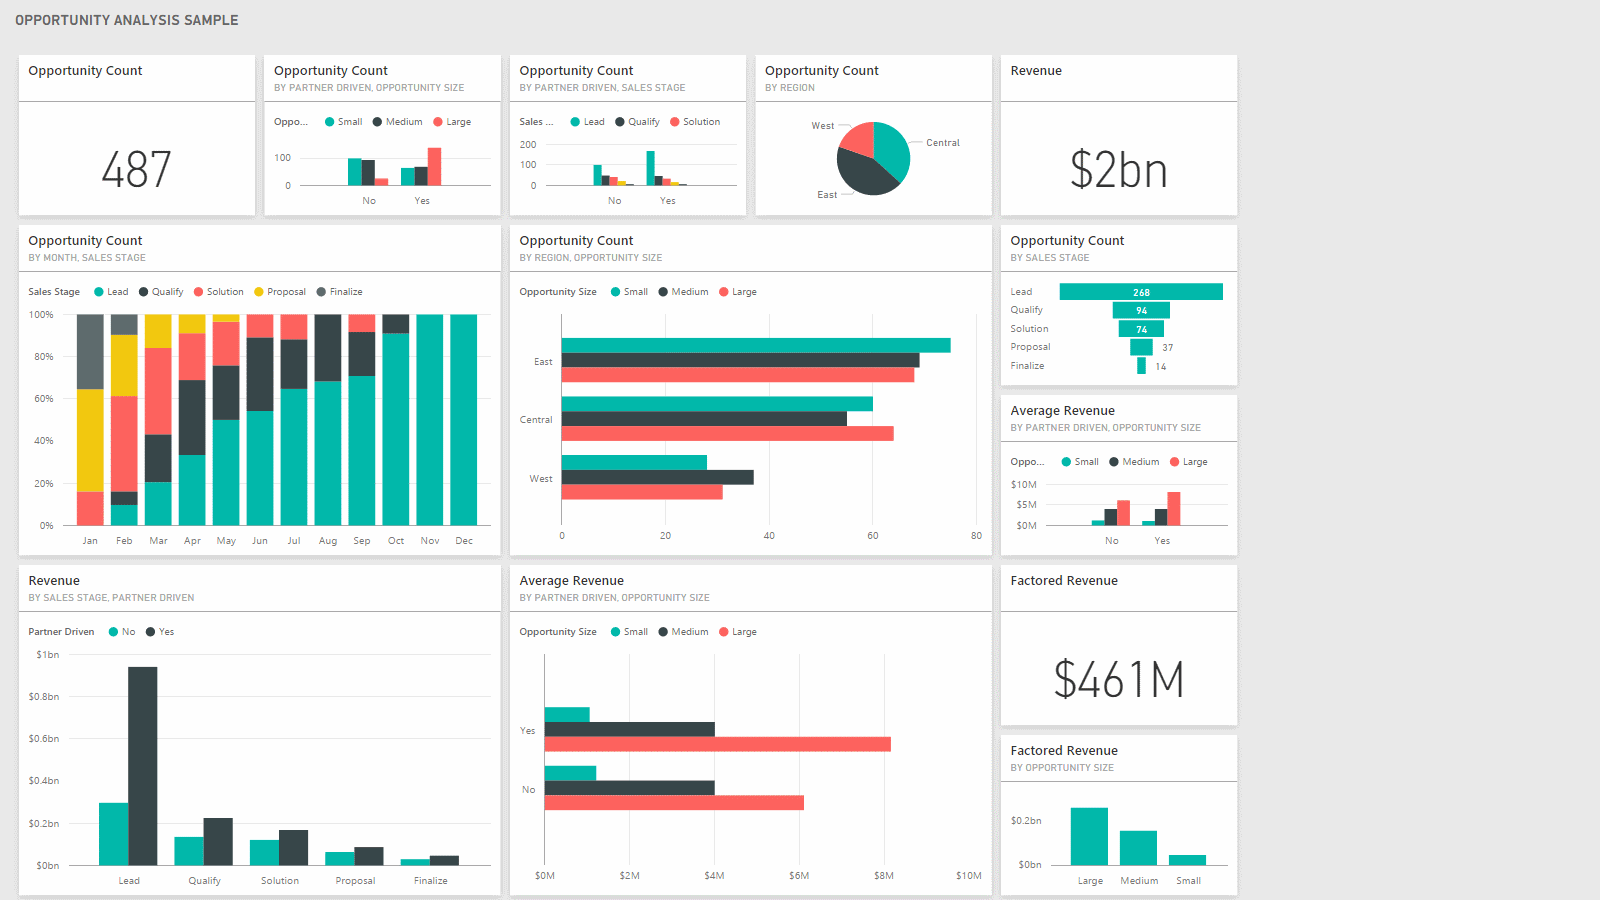Click the Central Large bar in region chart
The image size is (1600, 900).
[x=728, y=434]
